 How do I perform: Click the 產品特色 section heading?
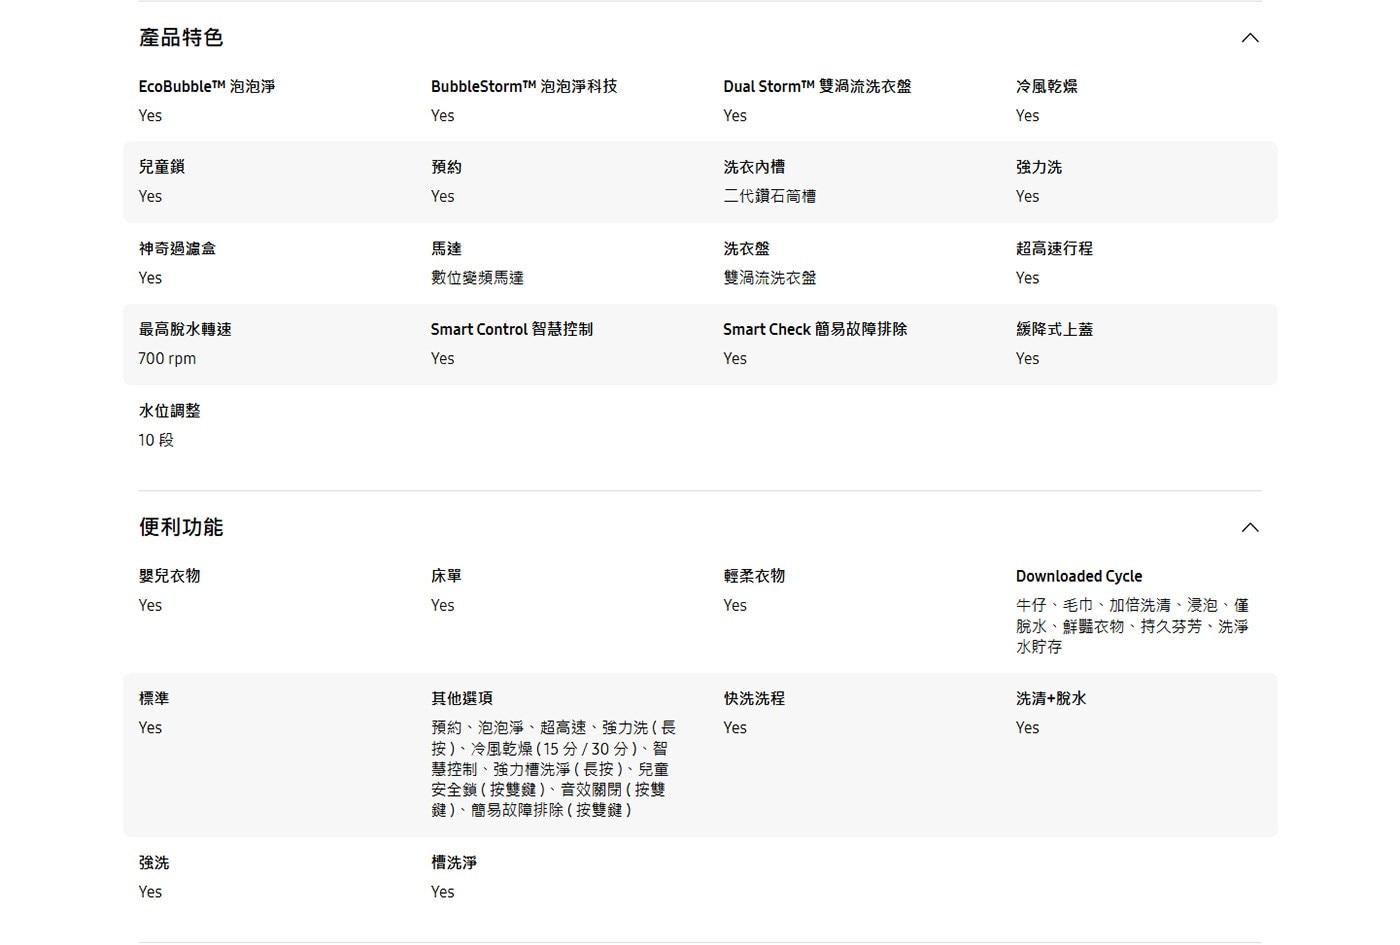pyautogui.click(x=181, y=38)
